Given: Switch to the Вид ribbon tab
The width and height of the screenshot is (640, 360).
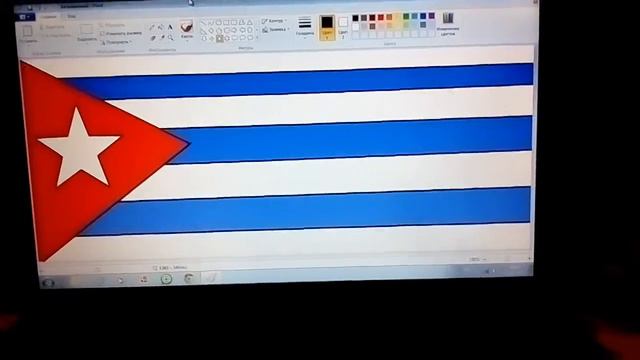Looking at the screenshot, I should (71, 17).
